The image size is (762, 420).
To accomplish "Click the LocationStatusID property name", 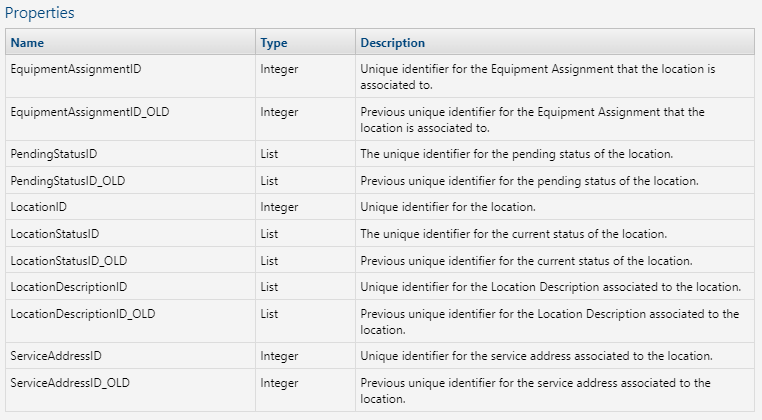I will click(x=55, y=234).
